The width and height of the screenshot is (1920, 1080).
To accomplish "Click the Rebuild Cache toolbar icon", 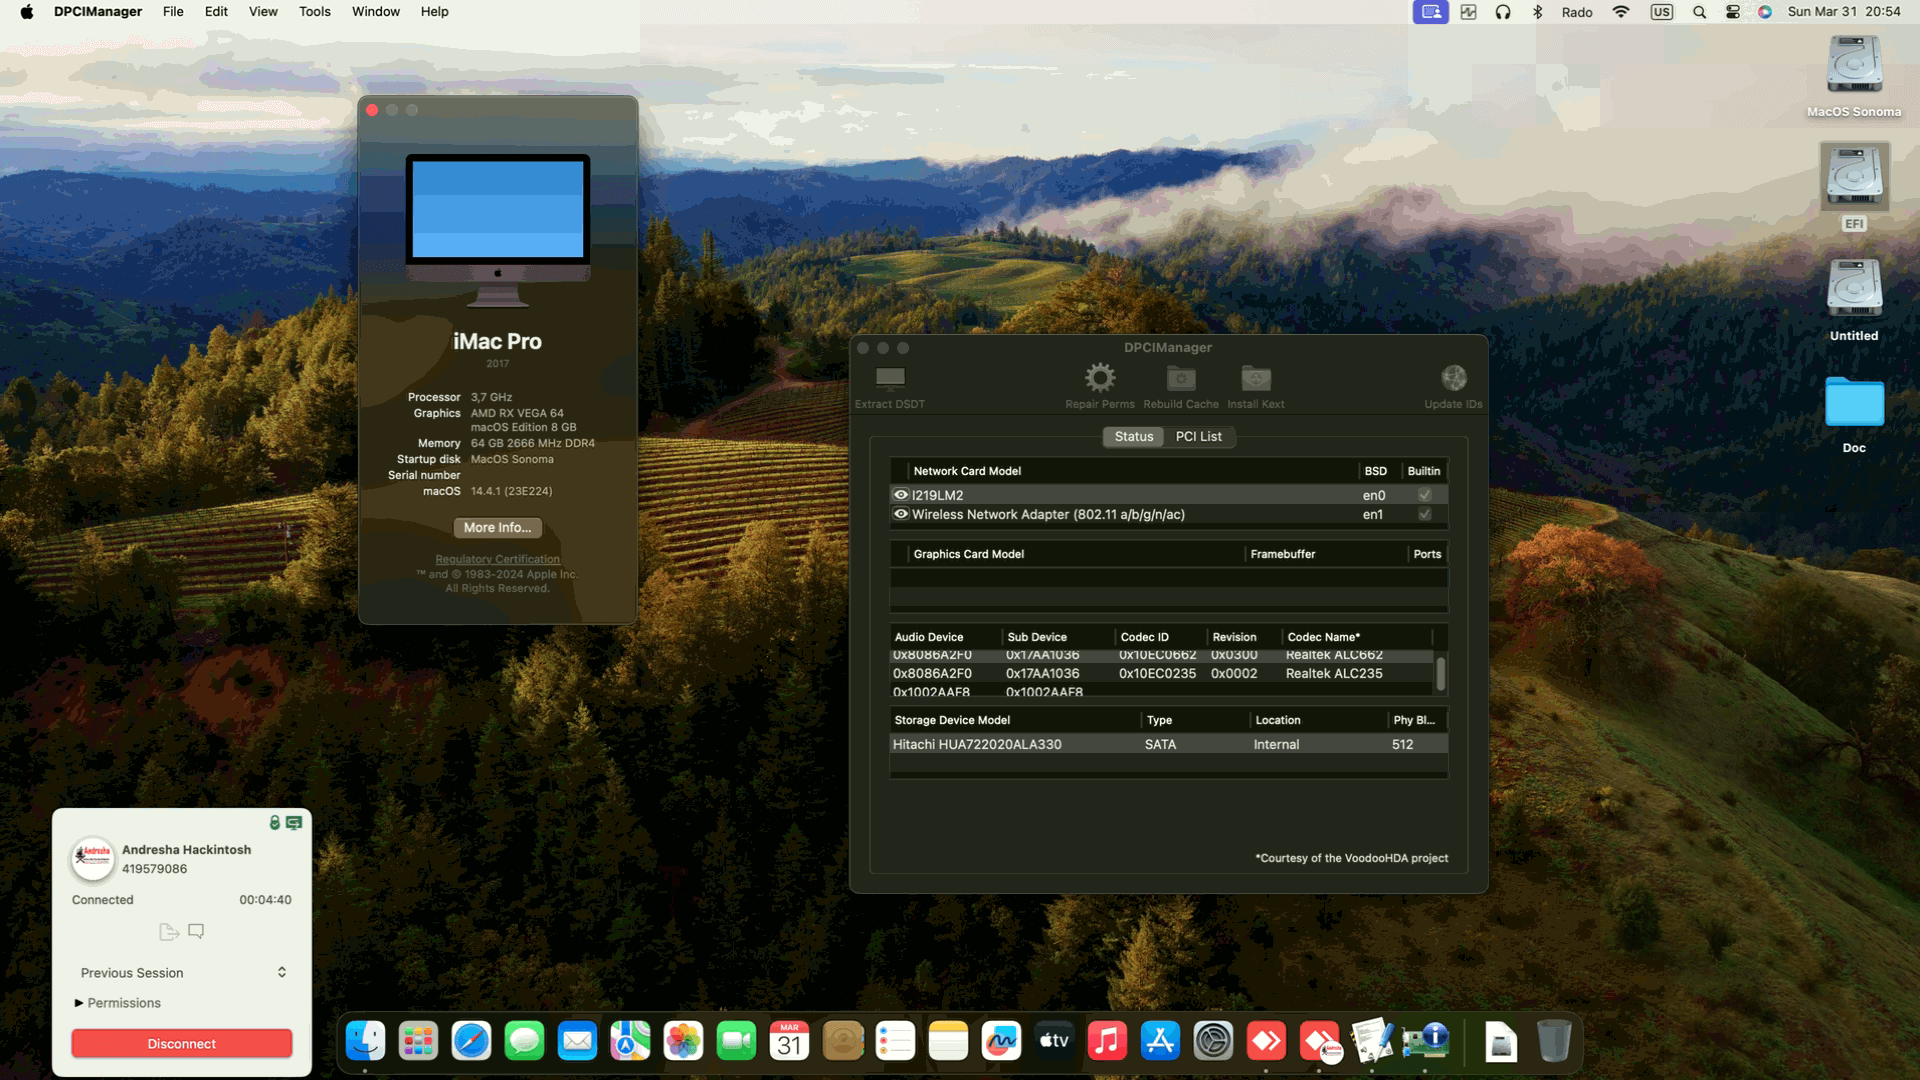I will point(1181,378).
